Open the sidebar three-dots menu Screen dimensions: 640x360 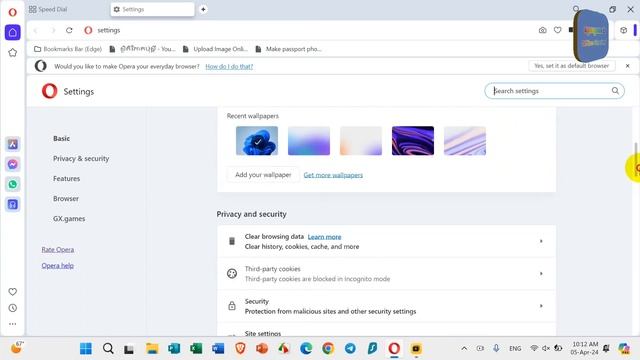[x=13, y=324]
